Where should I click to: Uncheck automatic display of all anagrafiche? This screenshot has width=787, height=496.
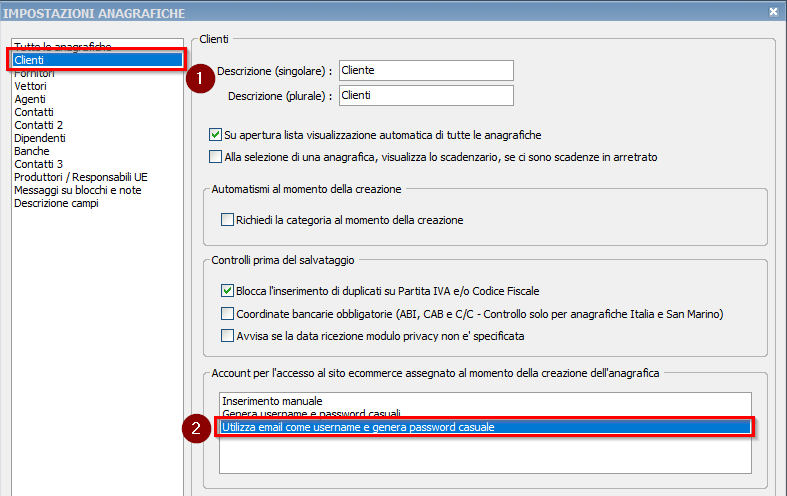tap(216, 134)
